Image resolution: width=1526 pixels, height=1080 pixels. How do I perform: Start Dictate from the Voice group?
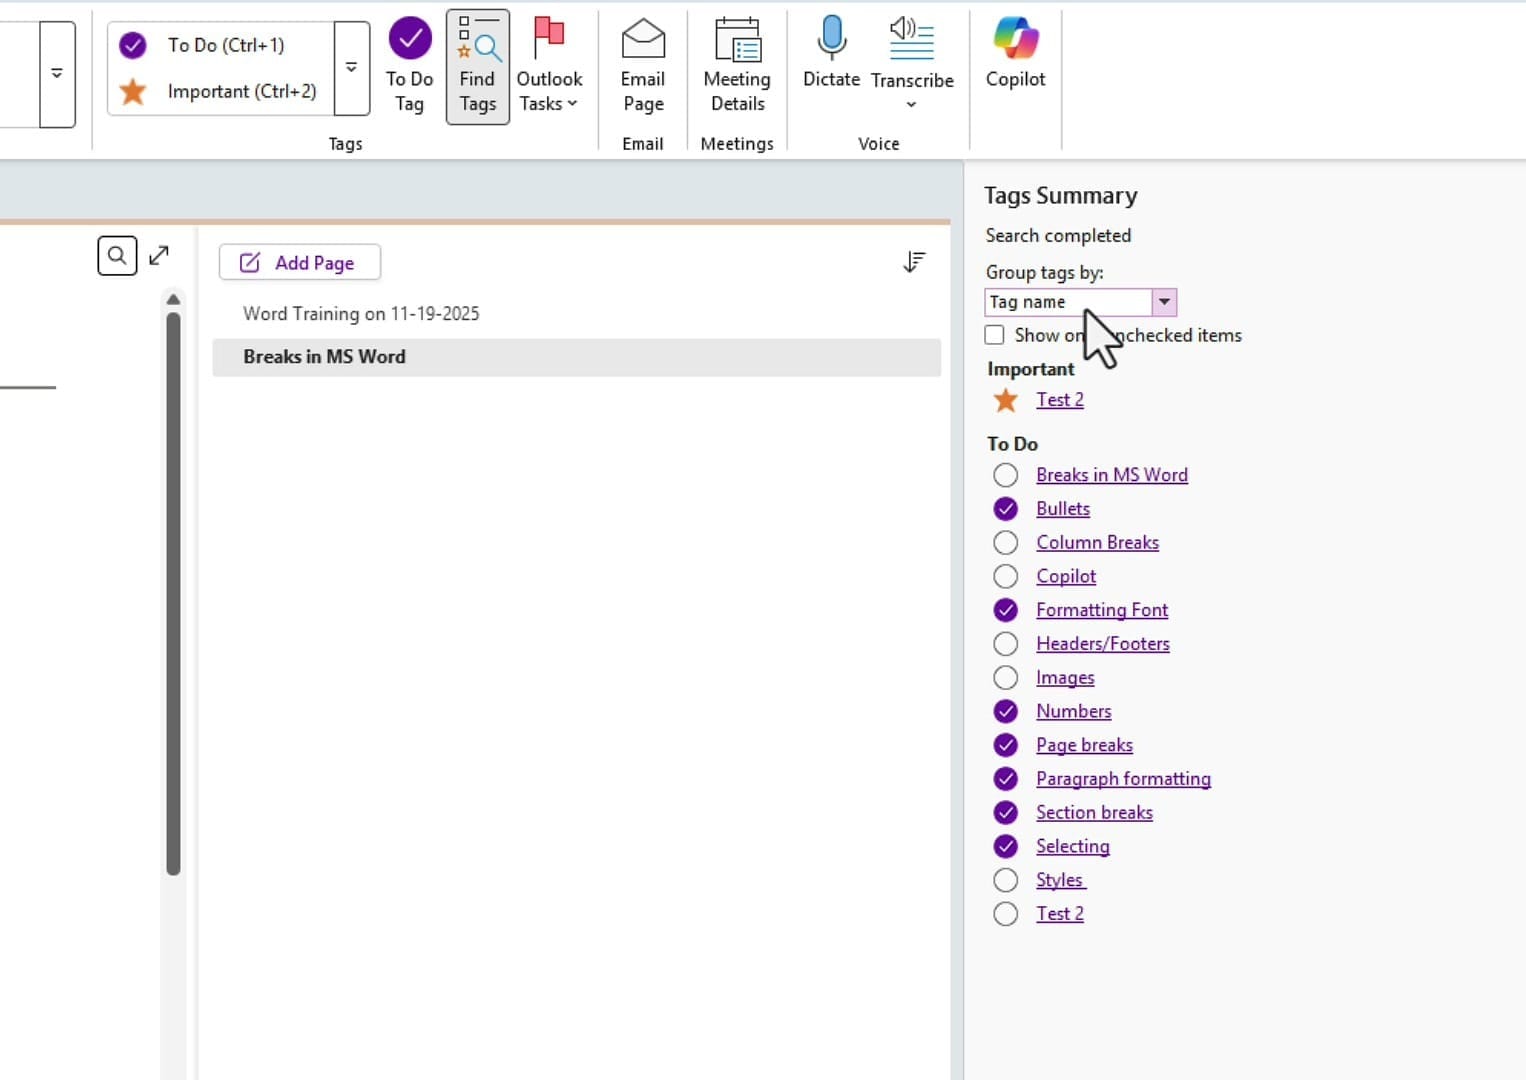(830, 55)
